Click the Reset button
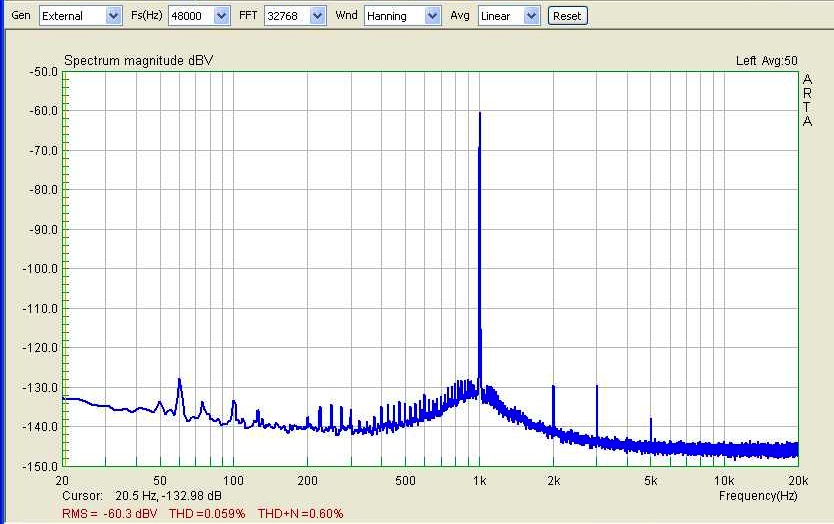 click(x=567, y=16)
